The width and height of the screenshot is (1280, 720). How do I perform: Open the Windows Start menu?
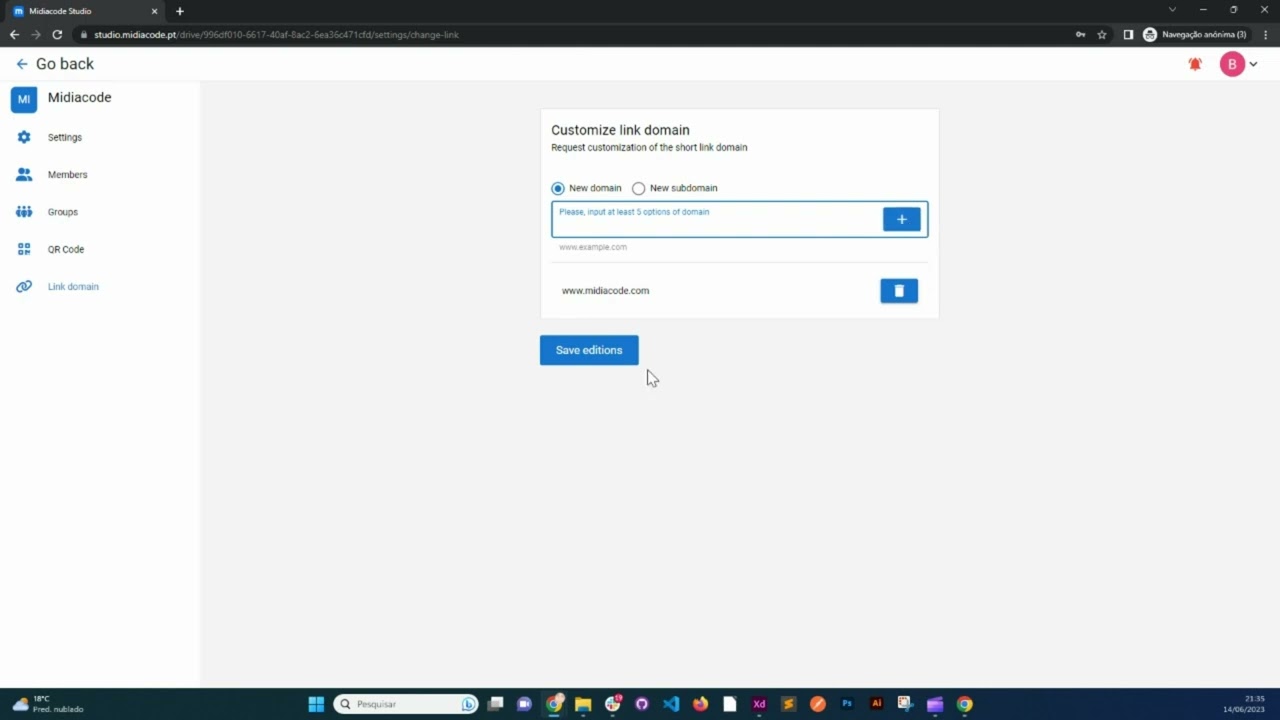click(x=316, y=704)
